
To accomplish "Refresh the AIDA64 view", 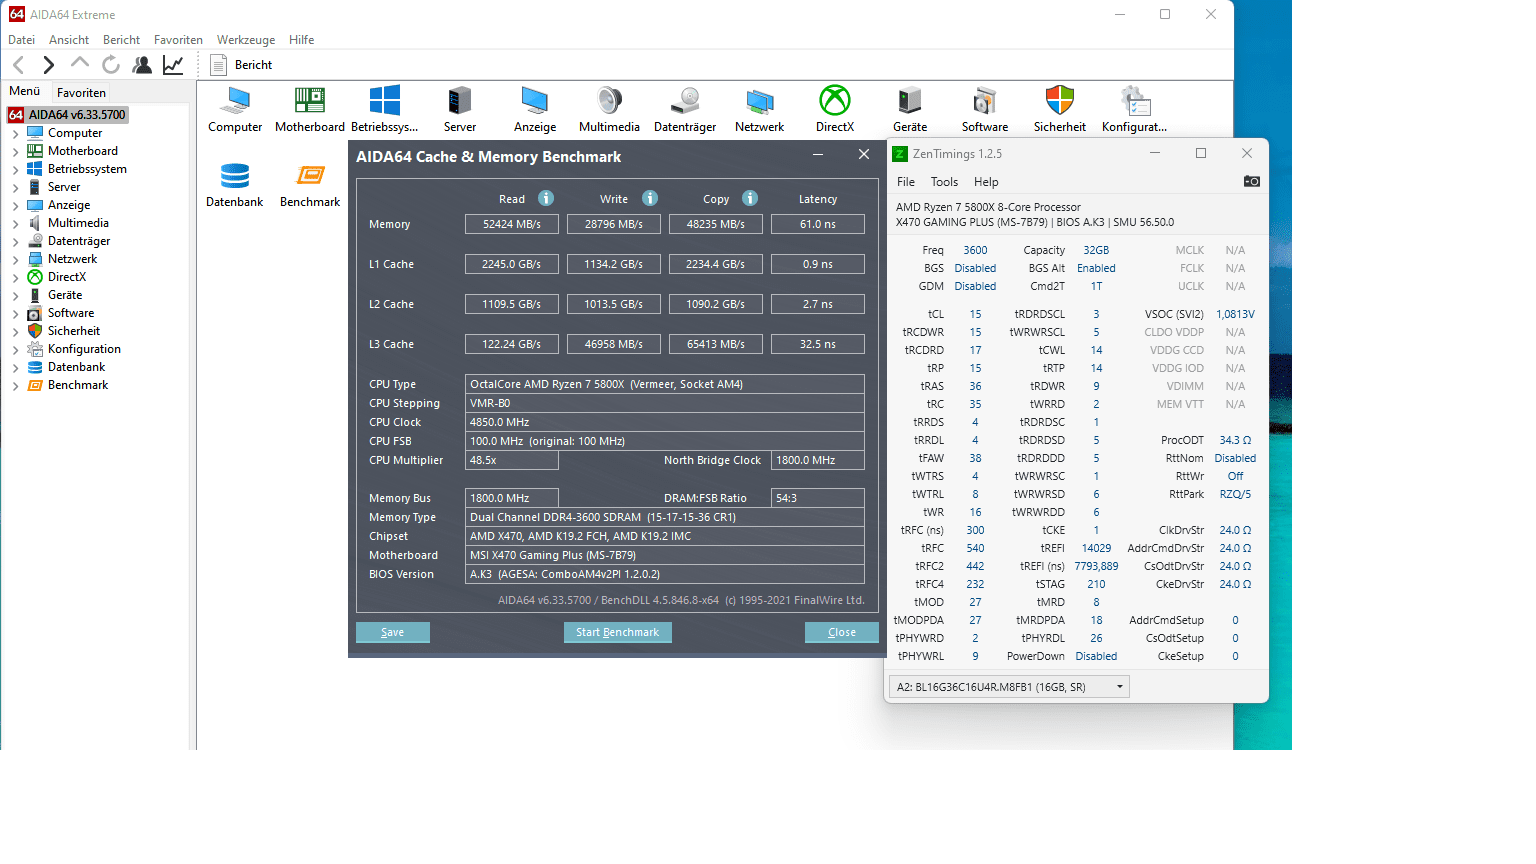I will [x=111, y=65].
